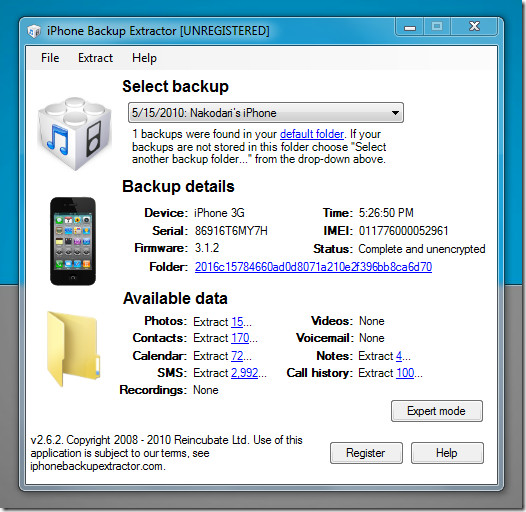This screenshot has height=512, width=526.
Task: Click the app icon in title bar
Action: pyautogui.click(x=34, y=31)
